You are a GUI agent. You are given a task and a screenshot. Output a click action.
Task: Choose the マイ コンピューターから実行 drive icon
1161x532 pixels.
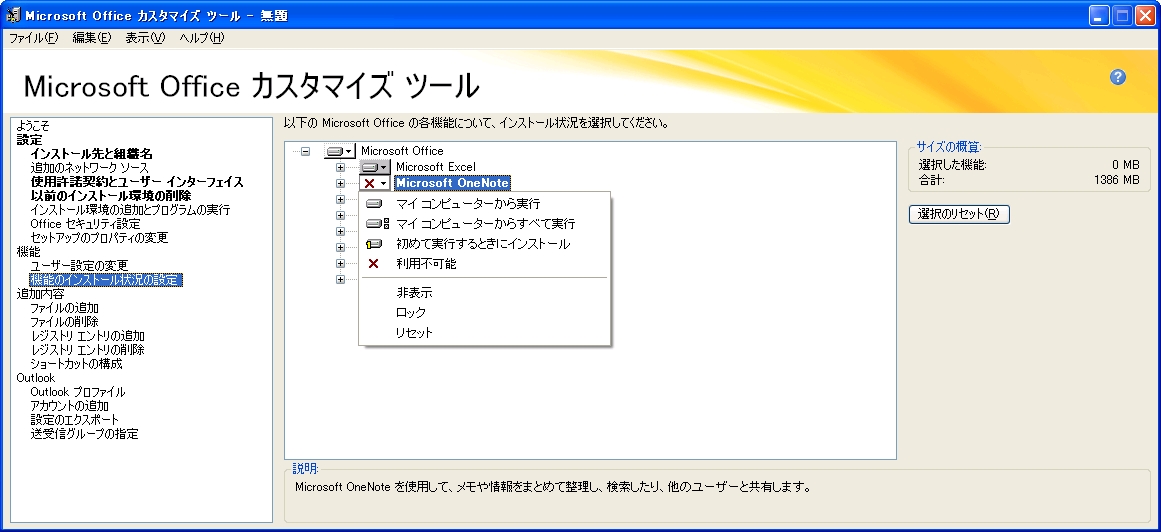[375, 204]
